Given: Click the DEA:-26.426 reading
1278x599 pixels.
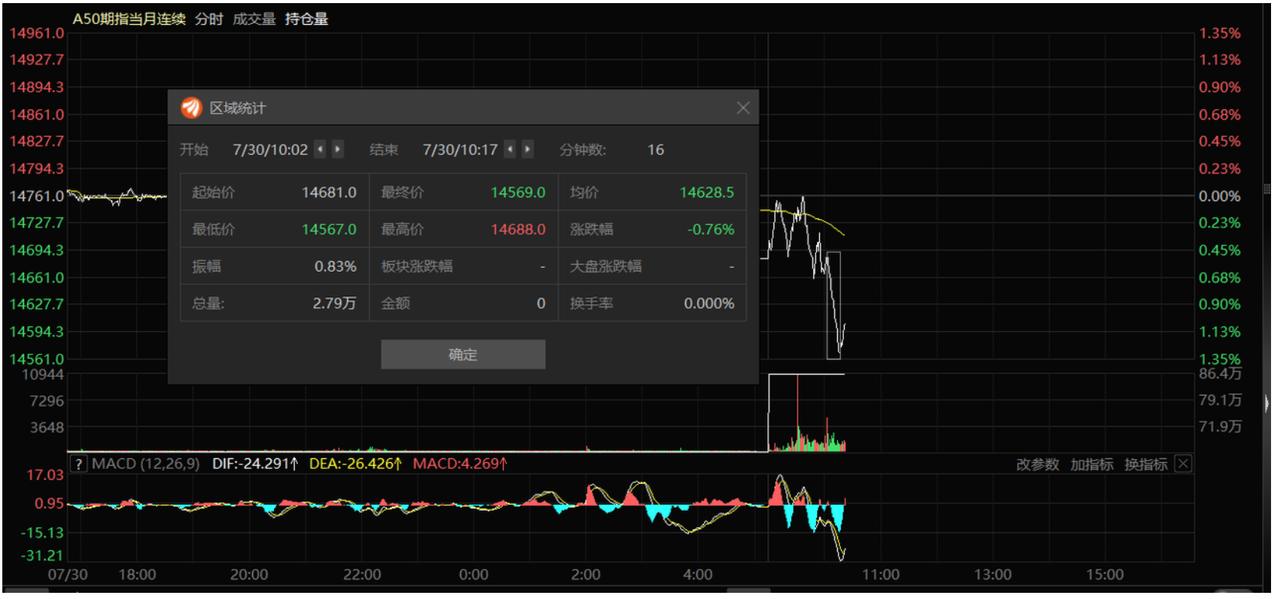Looking at the screenshot, I should pos(356,464).
